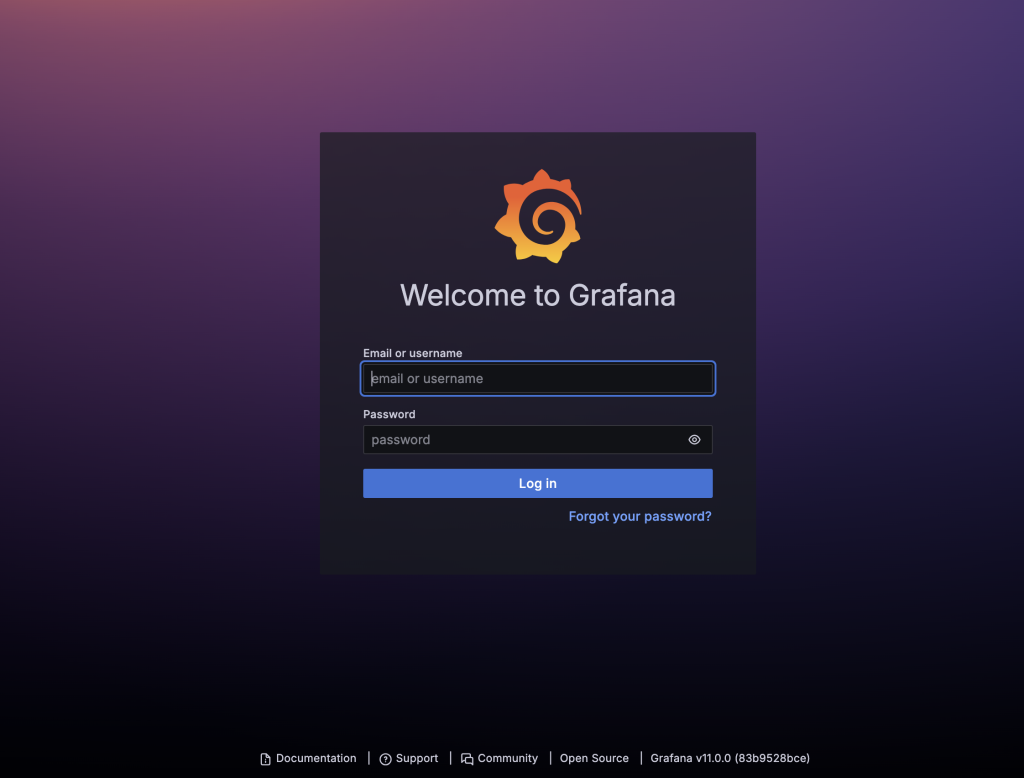Click the Support question-mark icon

[x=384, y=758]
